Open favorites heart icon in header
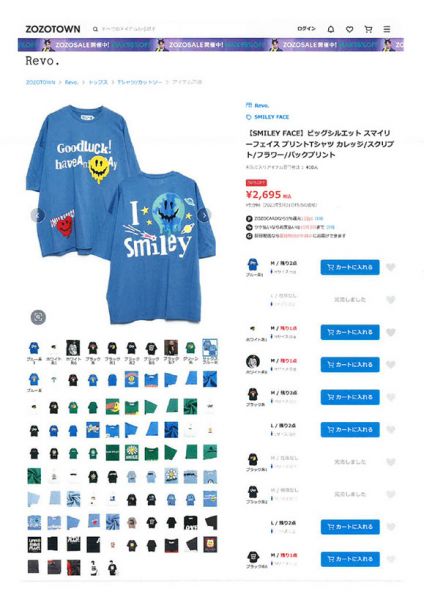 coord(349,29)
